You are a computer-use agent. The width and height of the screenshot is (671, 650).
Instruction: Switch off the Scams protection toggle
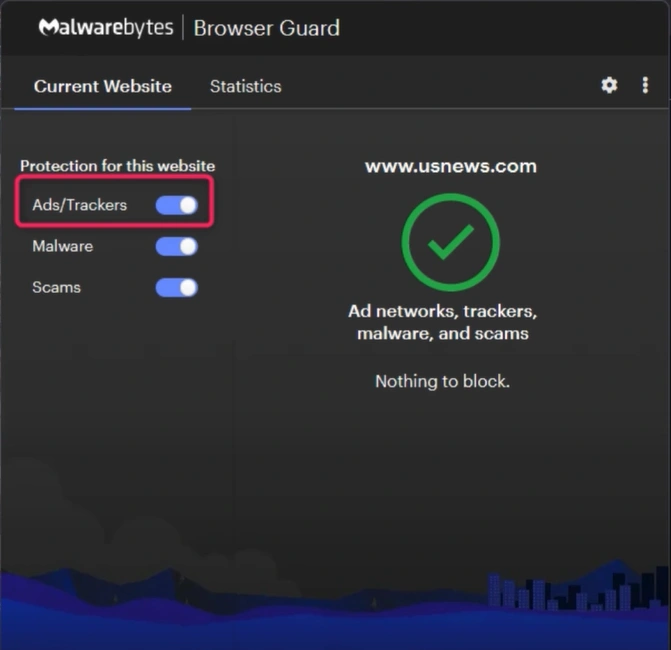click(176, 288)
